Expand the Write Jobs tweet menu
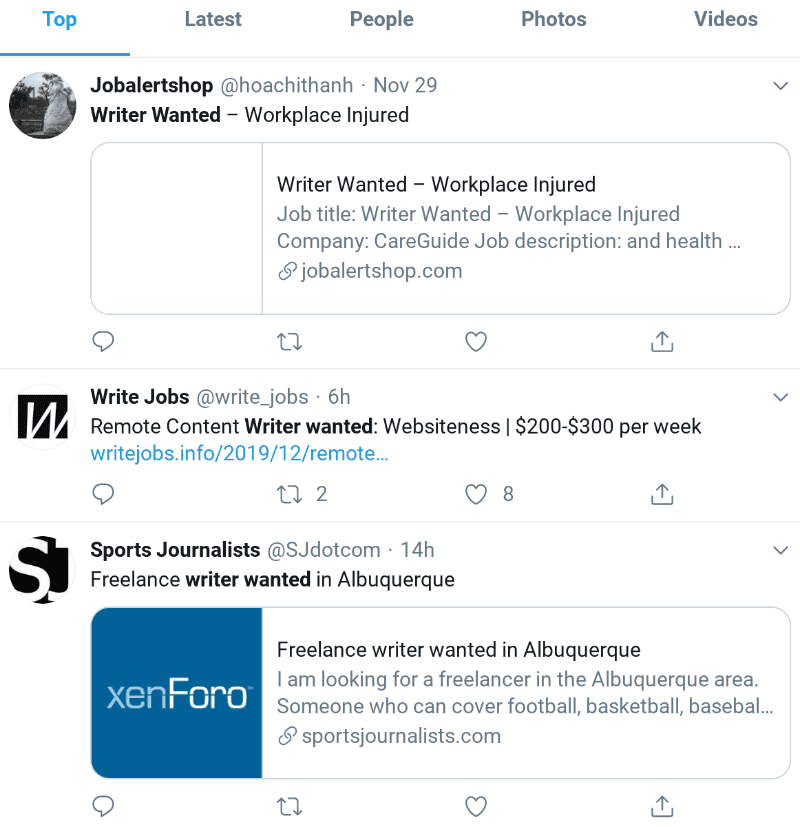 point(781,397)
